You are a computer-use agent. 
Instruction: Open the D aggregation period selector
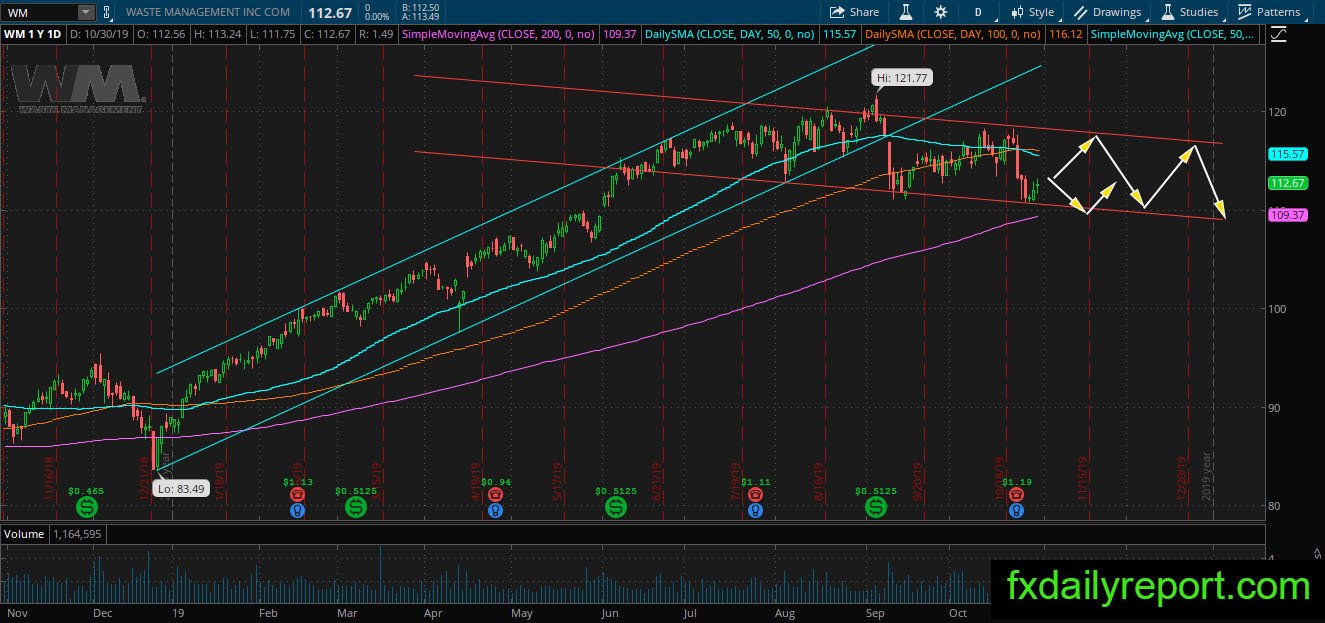tap(976, 12)
